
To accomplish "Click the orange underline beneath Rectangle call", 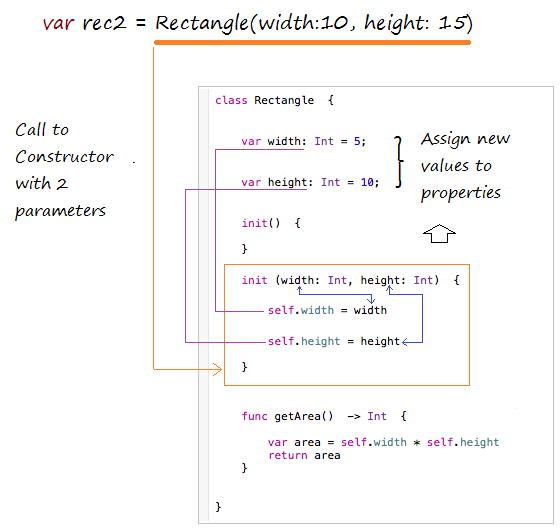I will pos(312,43).
